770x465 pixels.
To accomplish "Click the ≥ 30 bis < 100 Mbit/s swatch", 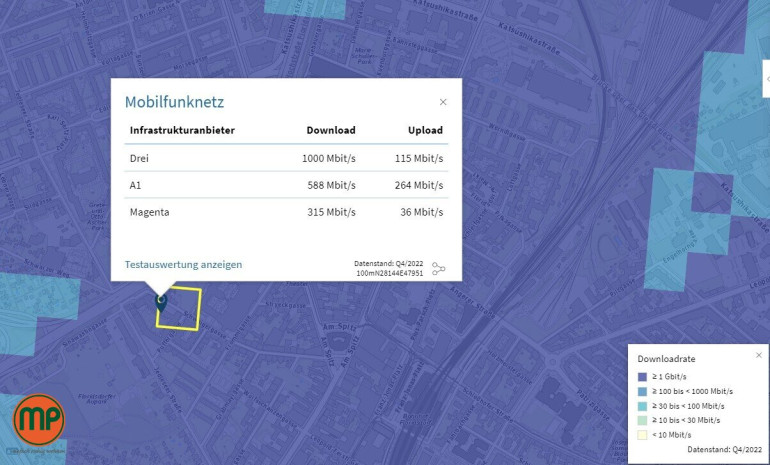I will (x=643, y=406).
